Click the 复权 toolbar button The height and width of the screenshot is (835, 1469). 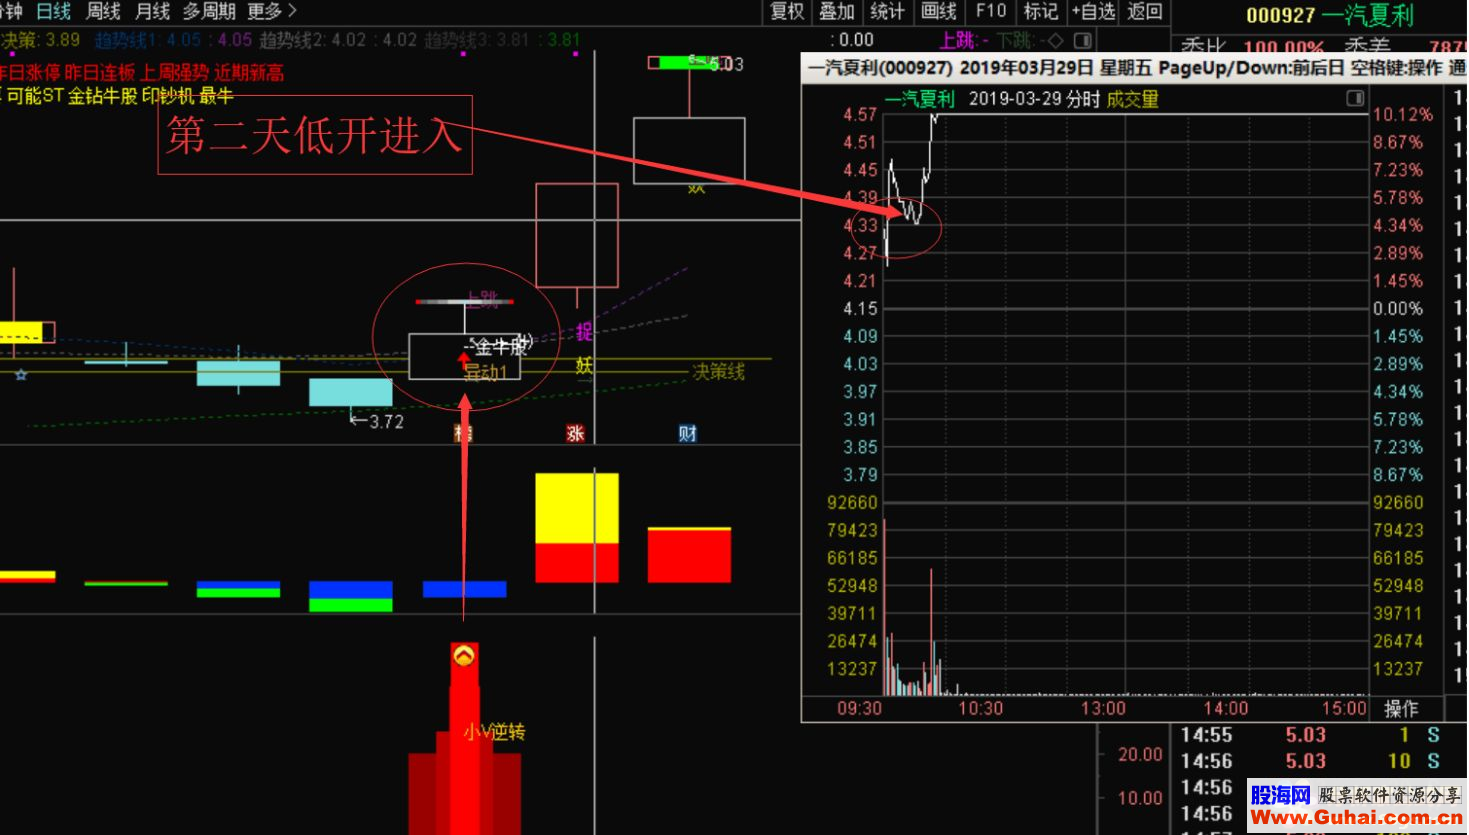(787, 11)
